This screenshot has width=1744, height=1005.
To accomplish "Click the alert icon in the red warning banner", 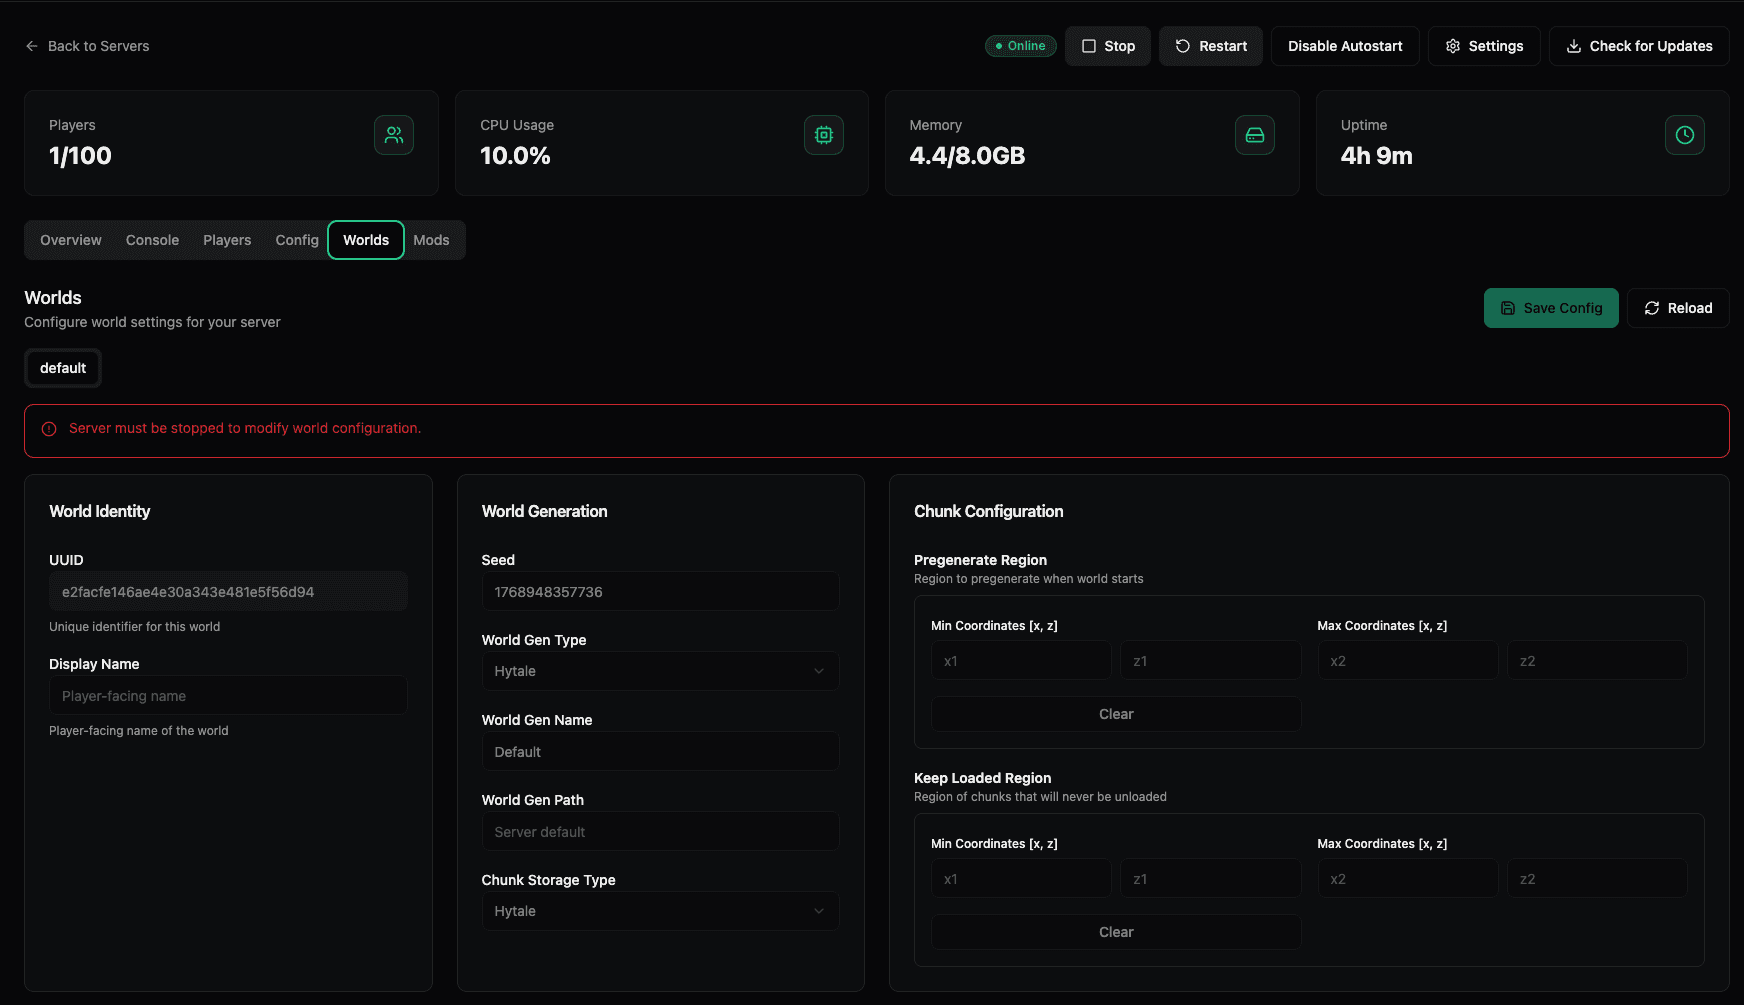I will point(49,429).
